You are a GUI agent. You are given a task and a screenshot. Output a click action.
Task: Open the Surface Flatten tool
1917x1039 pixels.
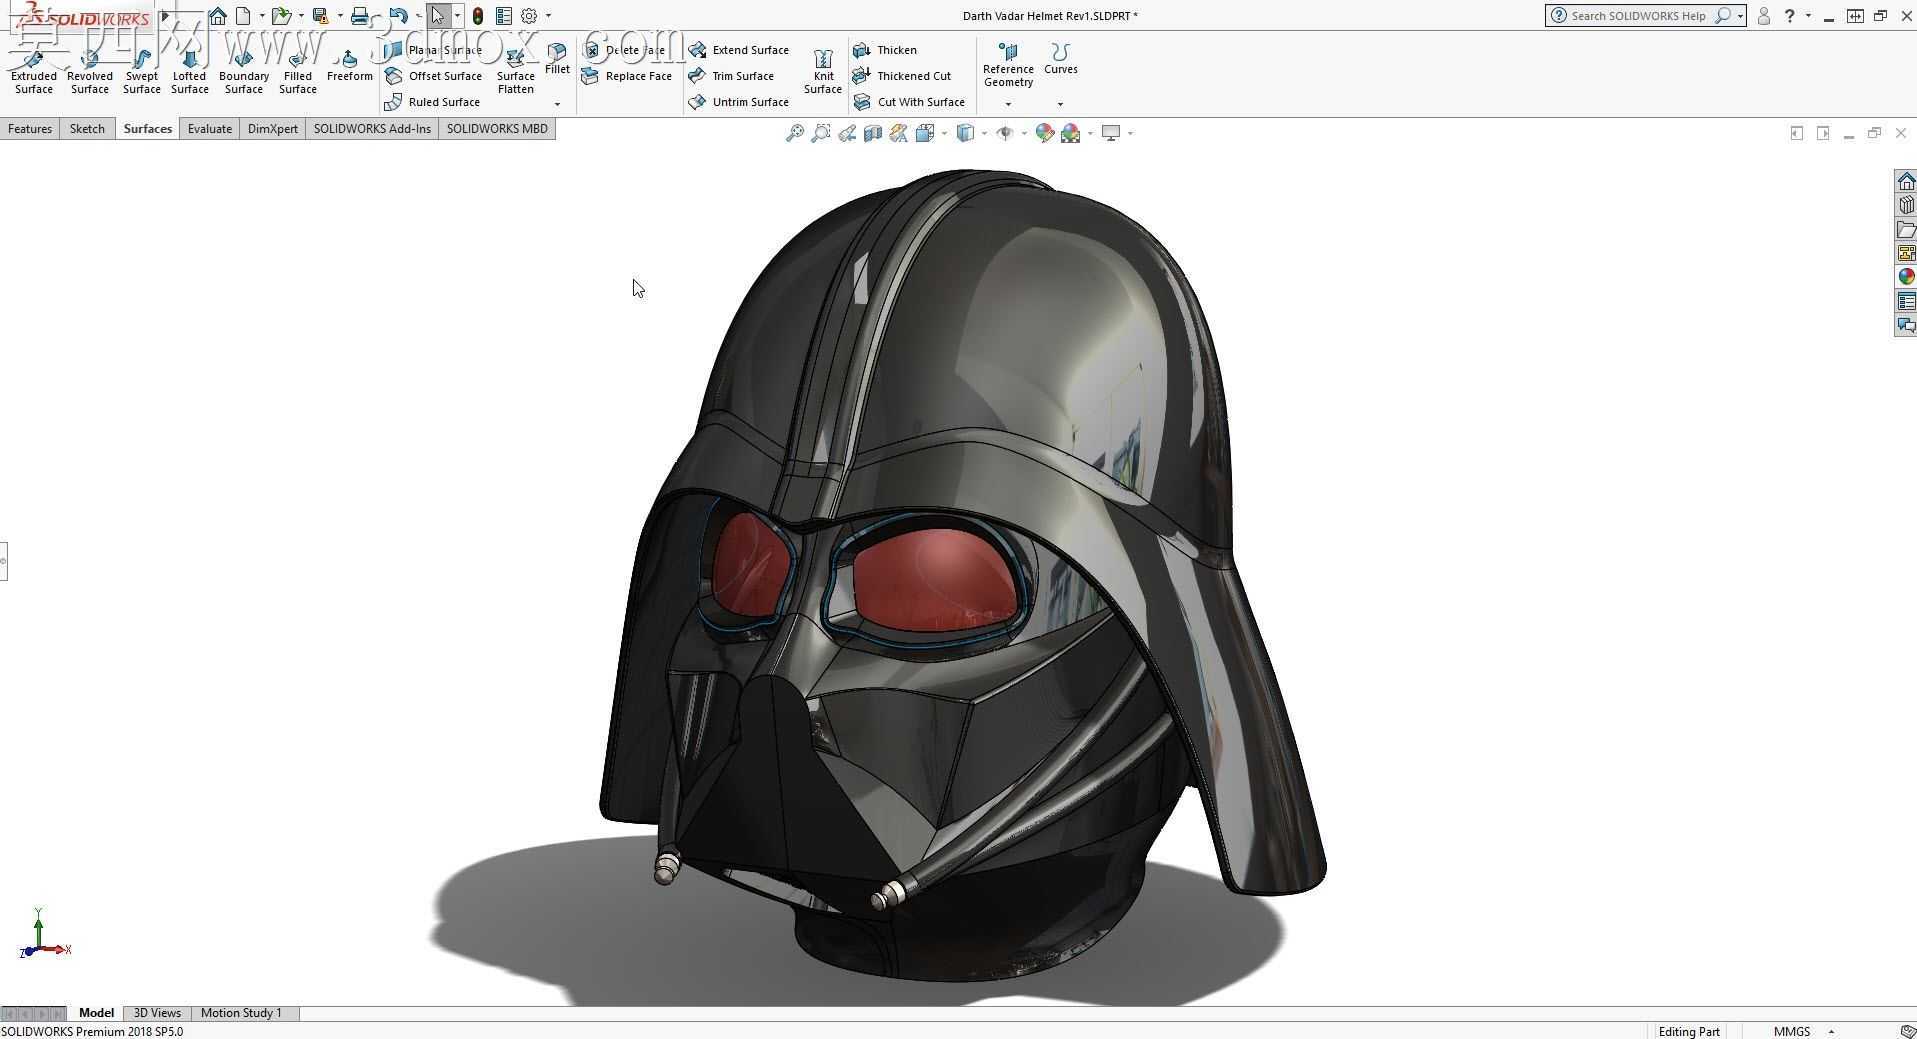[516, 71]
